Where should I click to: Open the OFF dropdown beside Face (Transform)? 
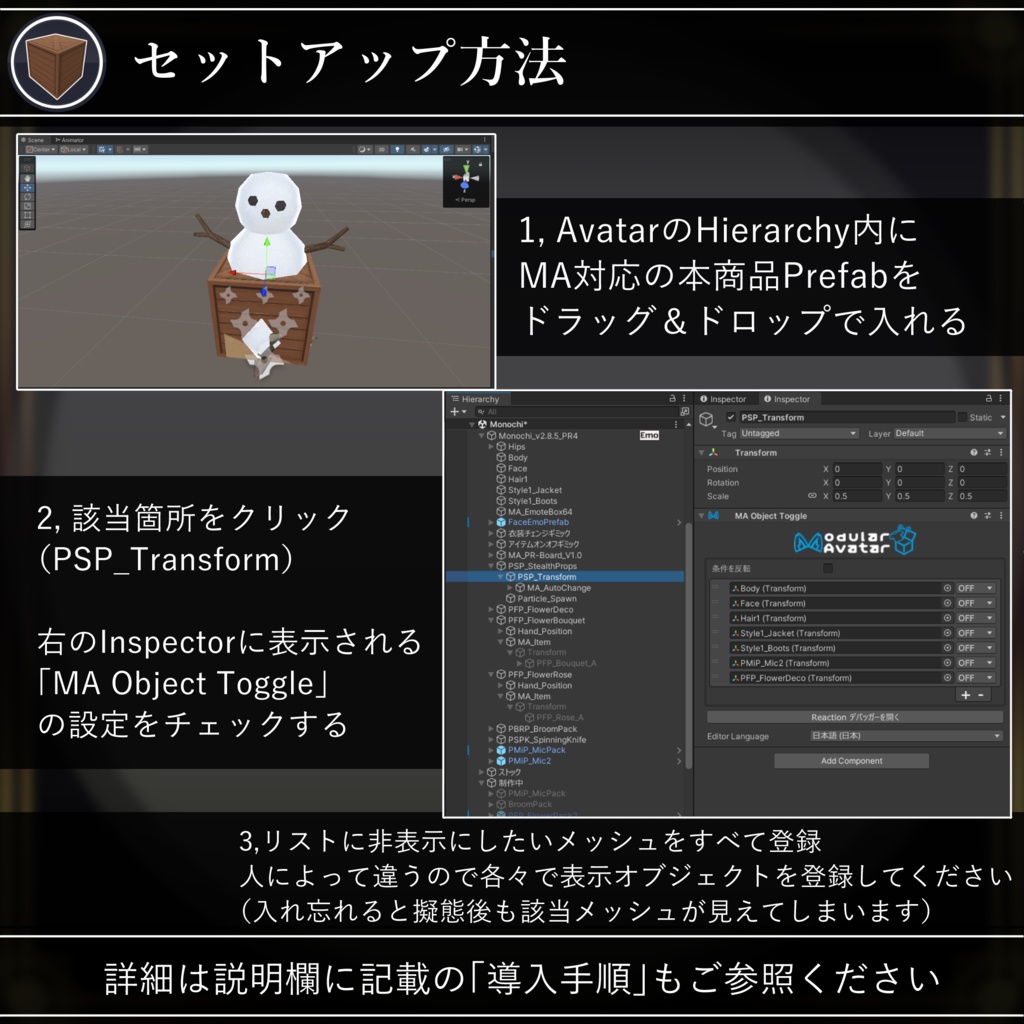[976, 603]
